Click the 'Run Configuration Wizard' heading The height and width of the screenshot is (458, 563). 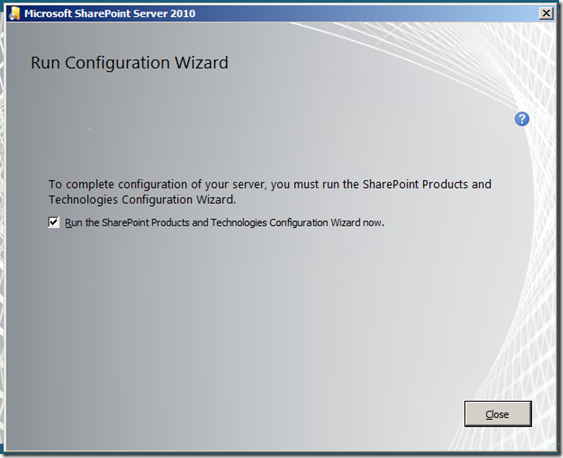click(x=129, y=63)
